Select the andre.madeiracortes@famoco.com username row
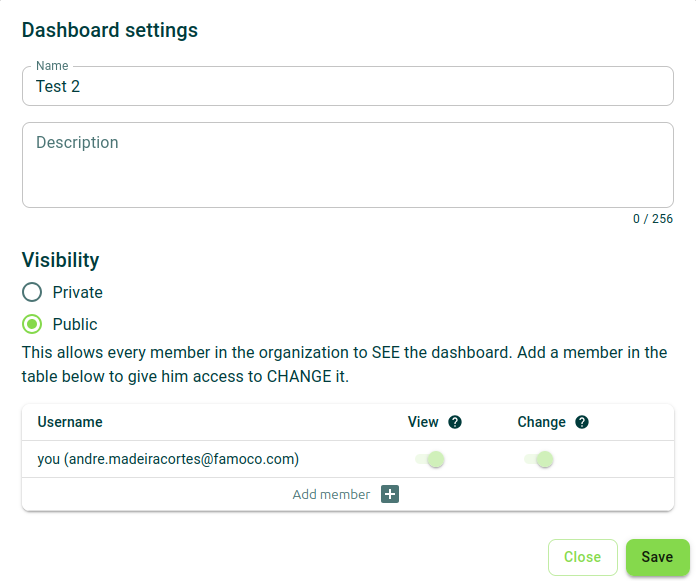The height and width of the screenshot is (581, 696). point(348,459)
